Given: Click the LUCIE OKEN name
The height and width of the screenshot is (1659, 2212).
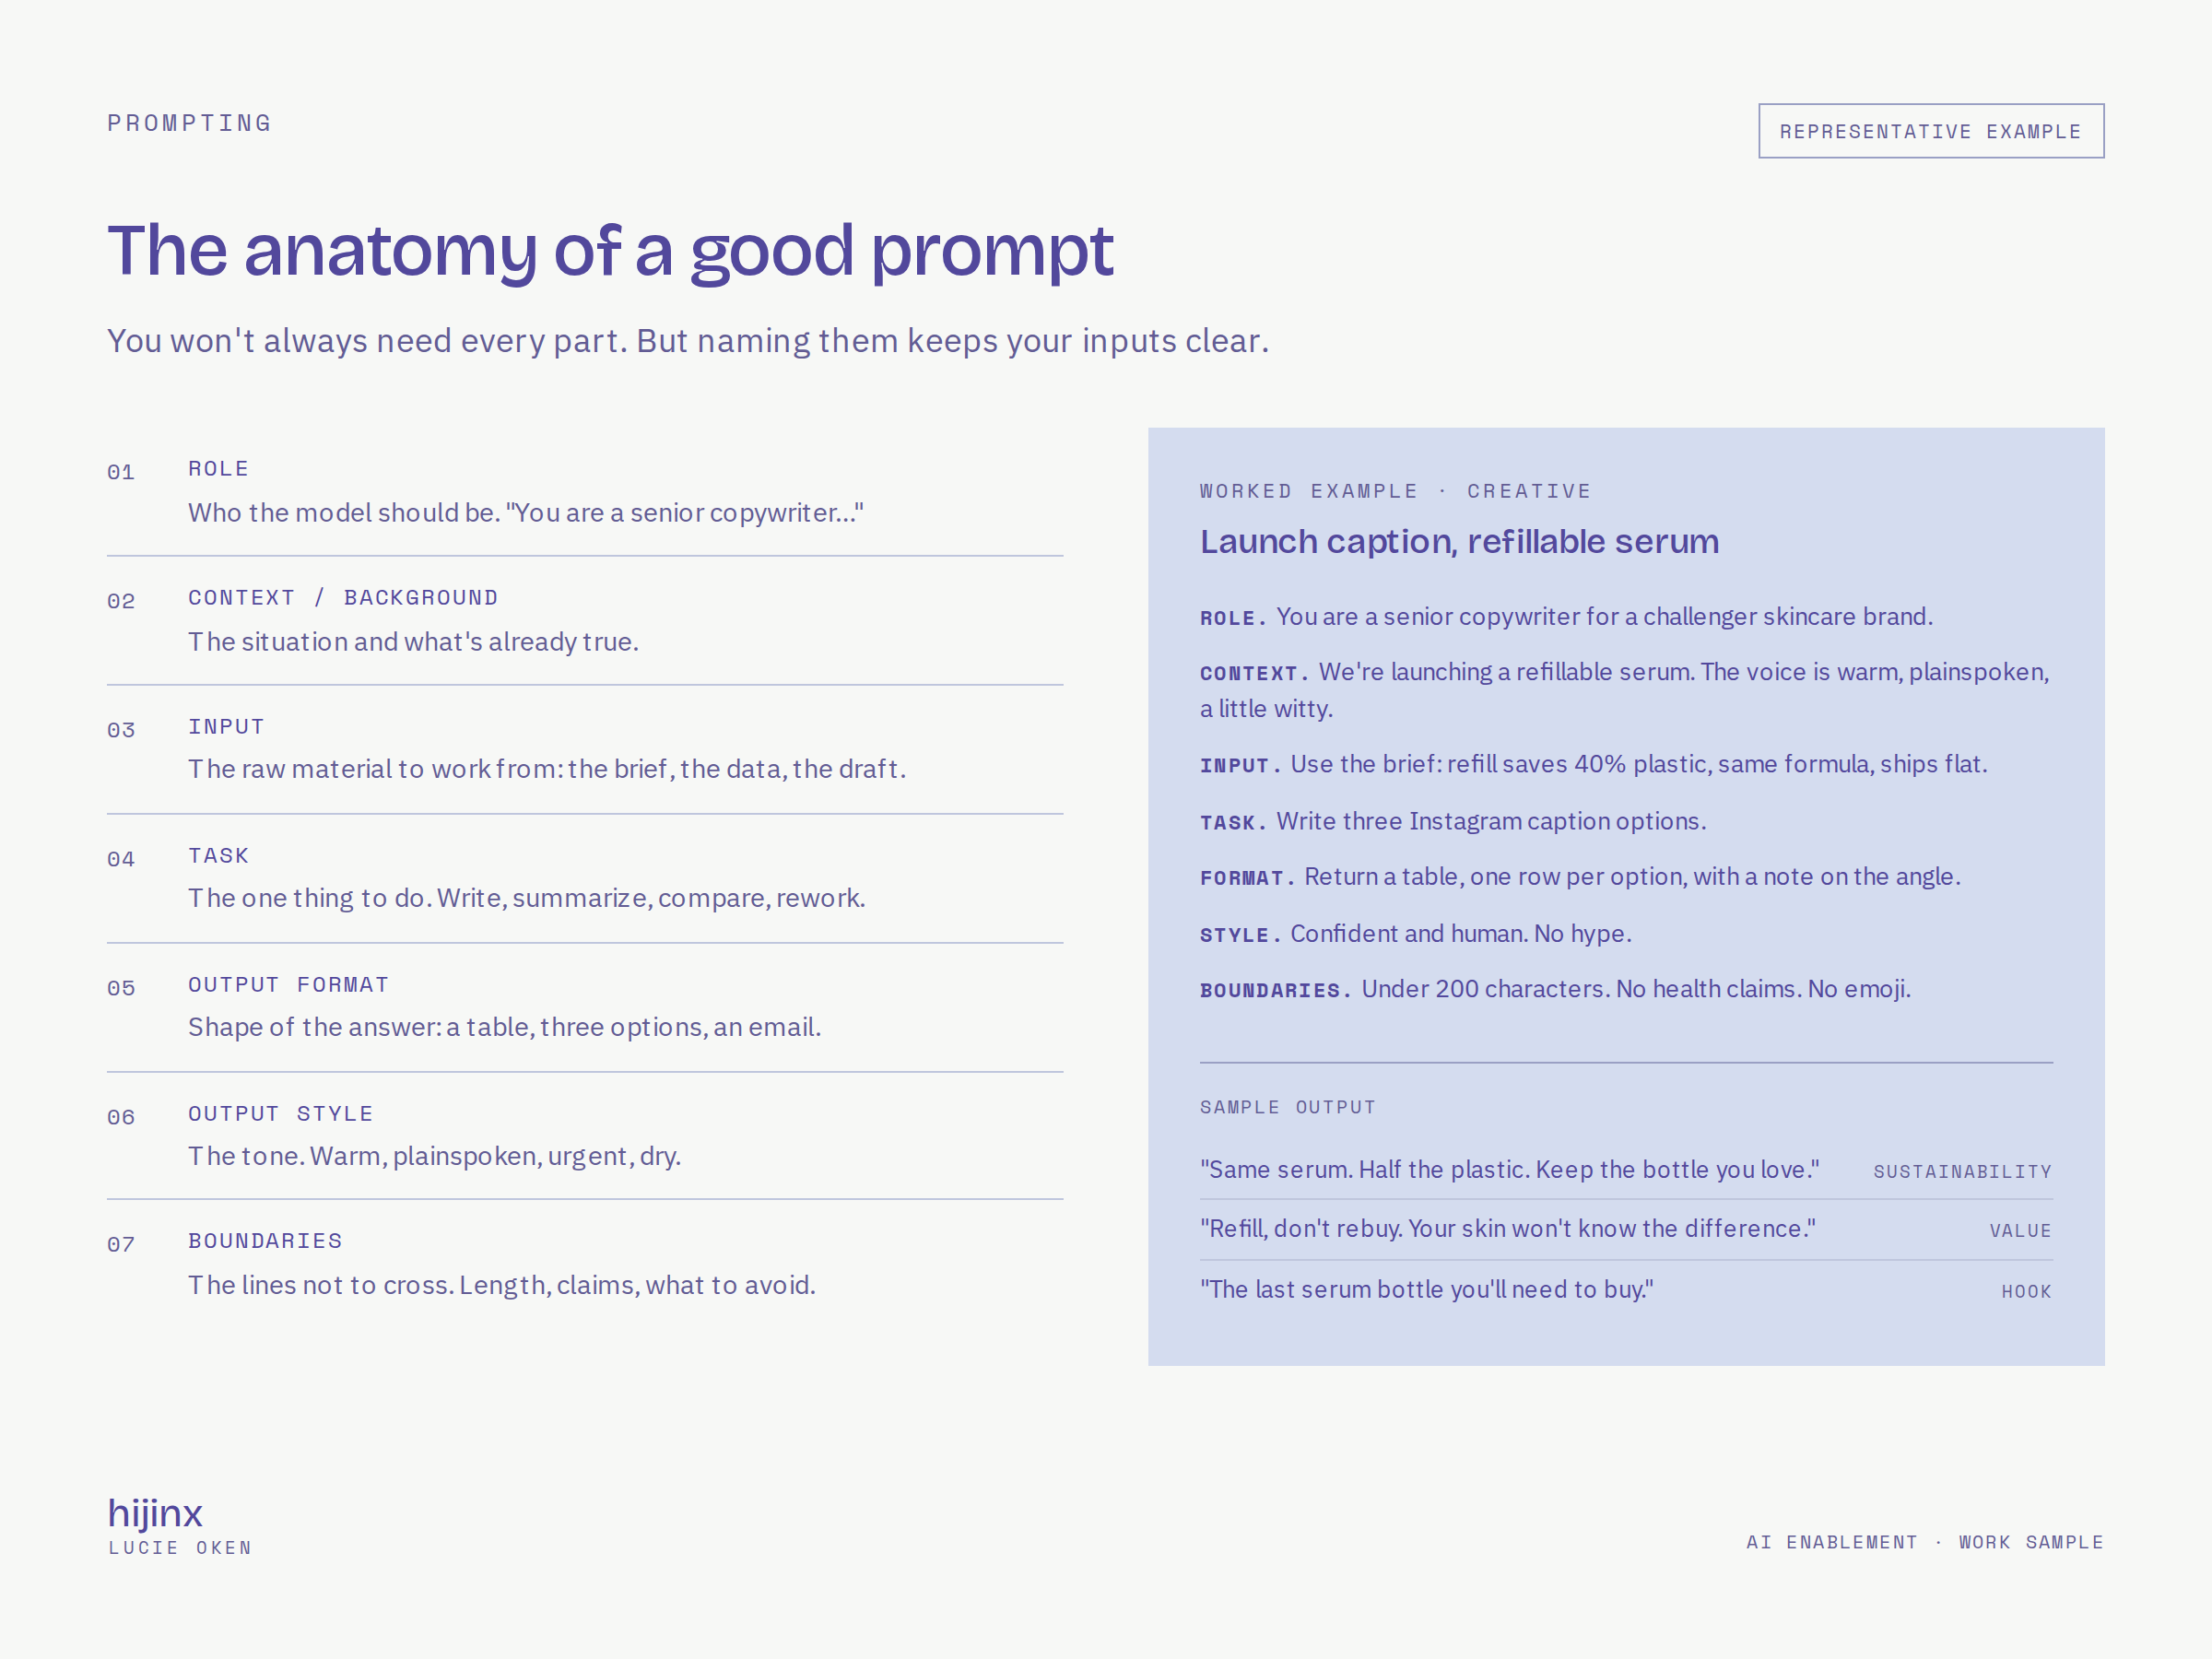Looking at the screenshot, I should pos(181,1548).
